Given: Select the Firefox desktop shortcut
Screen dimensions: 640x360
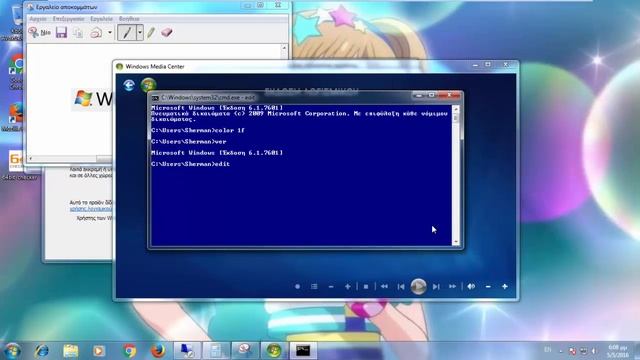Looking at the screenshot, I should click(15, 117).
